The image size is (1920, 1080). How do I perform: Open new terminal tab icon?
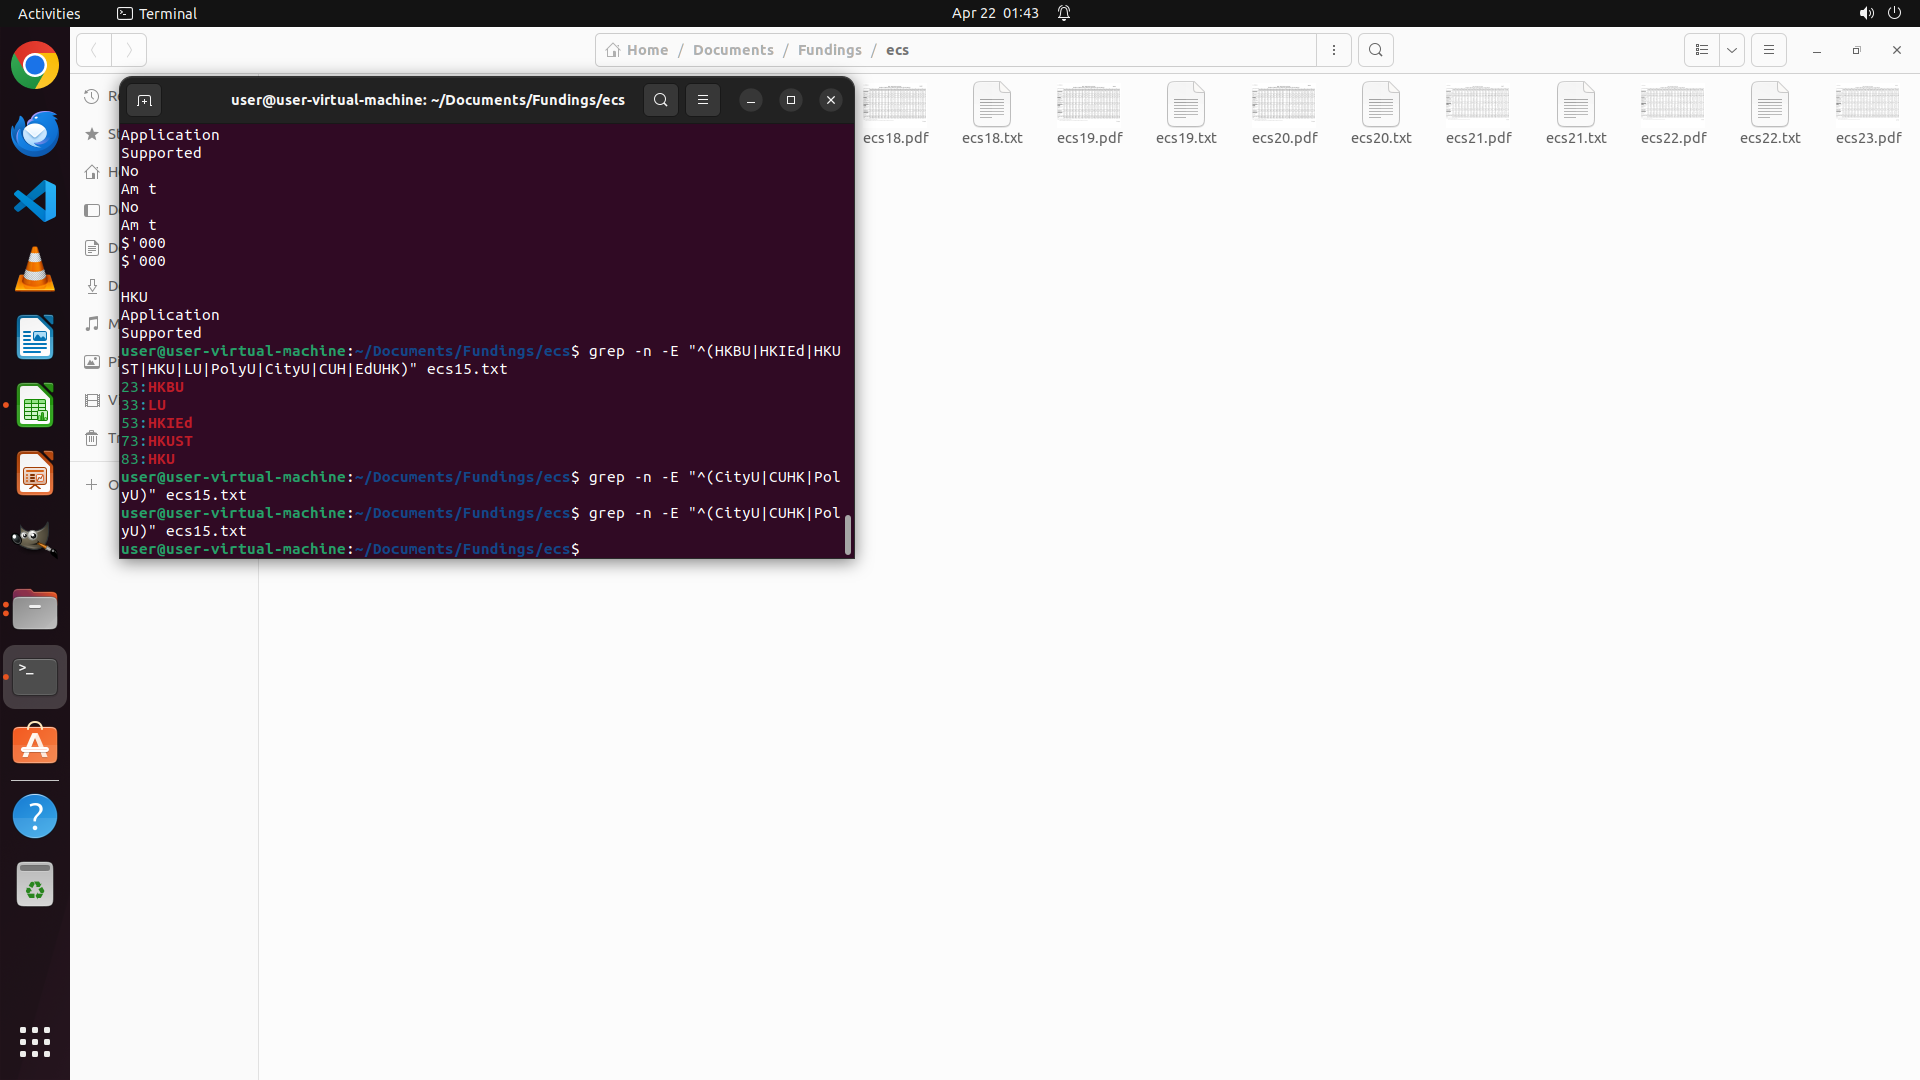click(x=144, y=100)
